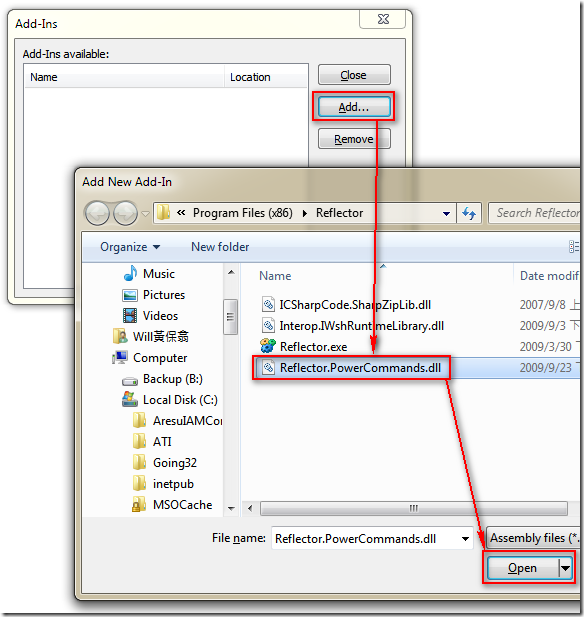Select the AresuIAMCor folder

pyautogui.click(x=187, y=421)
